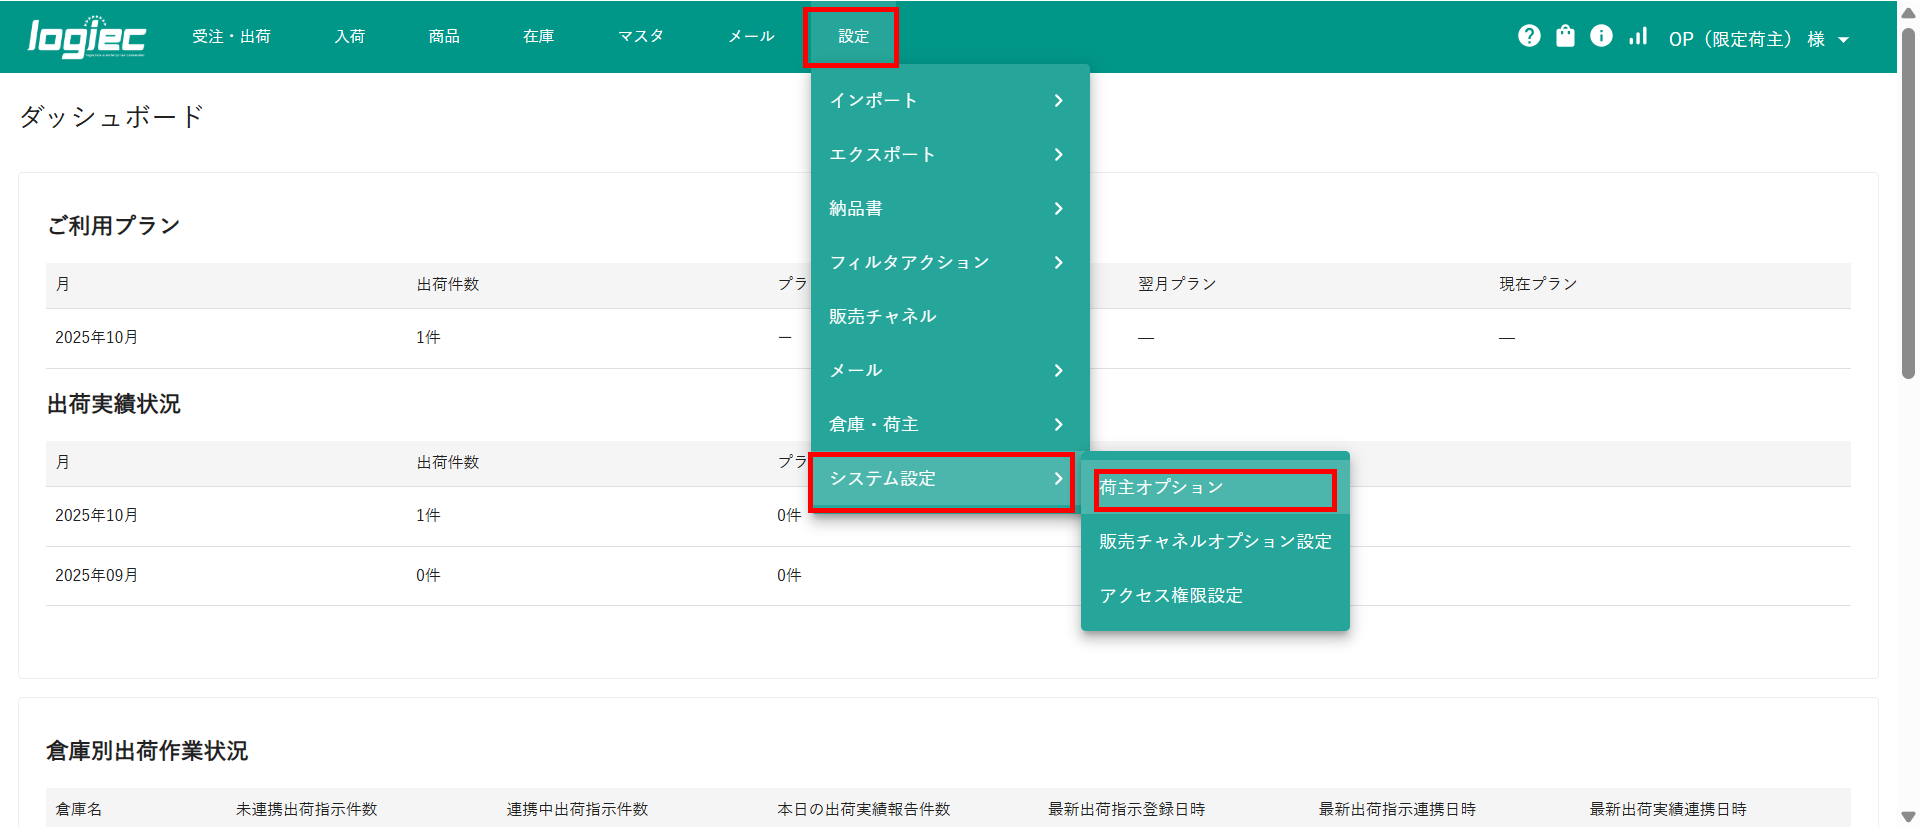Click the bar chart signal icon

click(x=1638, y=36)
